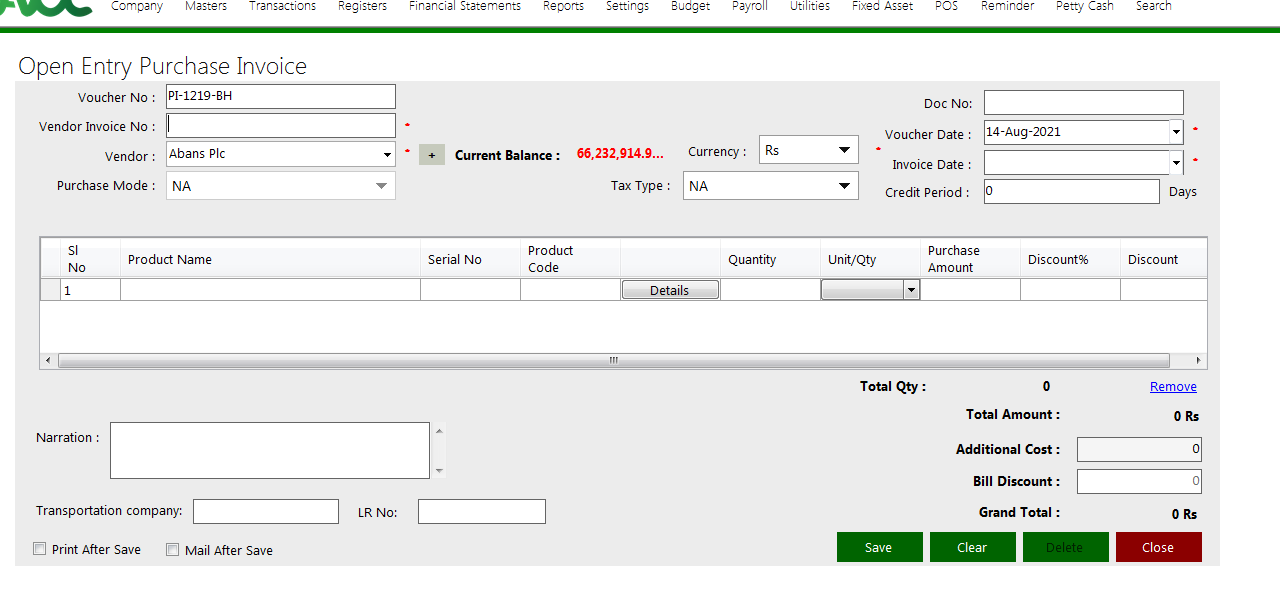Click the Remove link
Viewport: 1280px width, 604px height.
pos(1173,387)
